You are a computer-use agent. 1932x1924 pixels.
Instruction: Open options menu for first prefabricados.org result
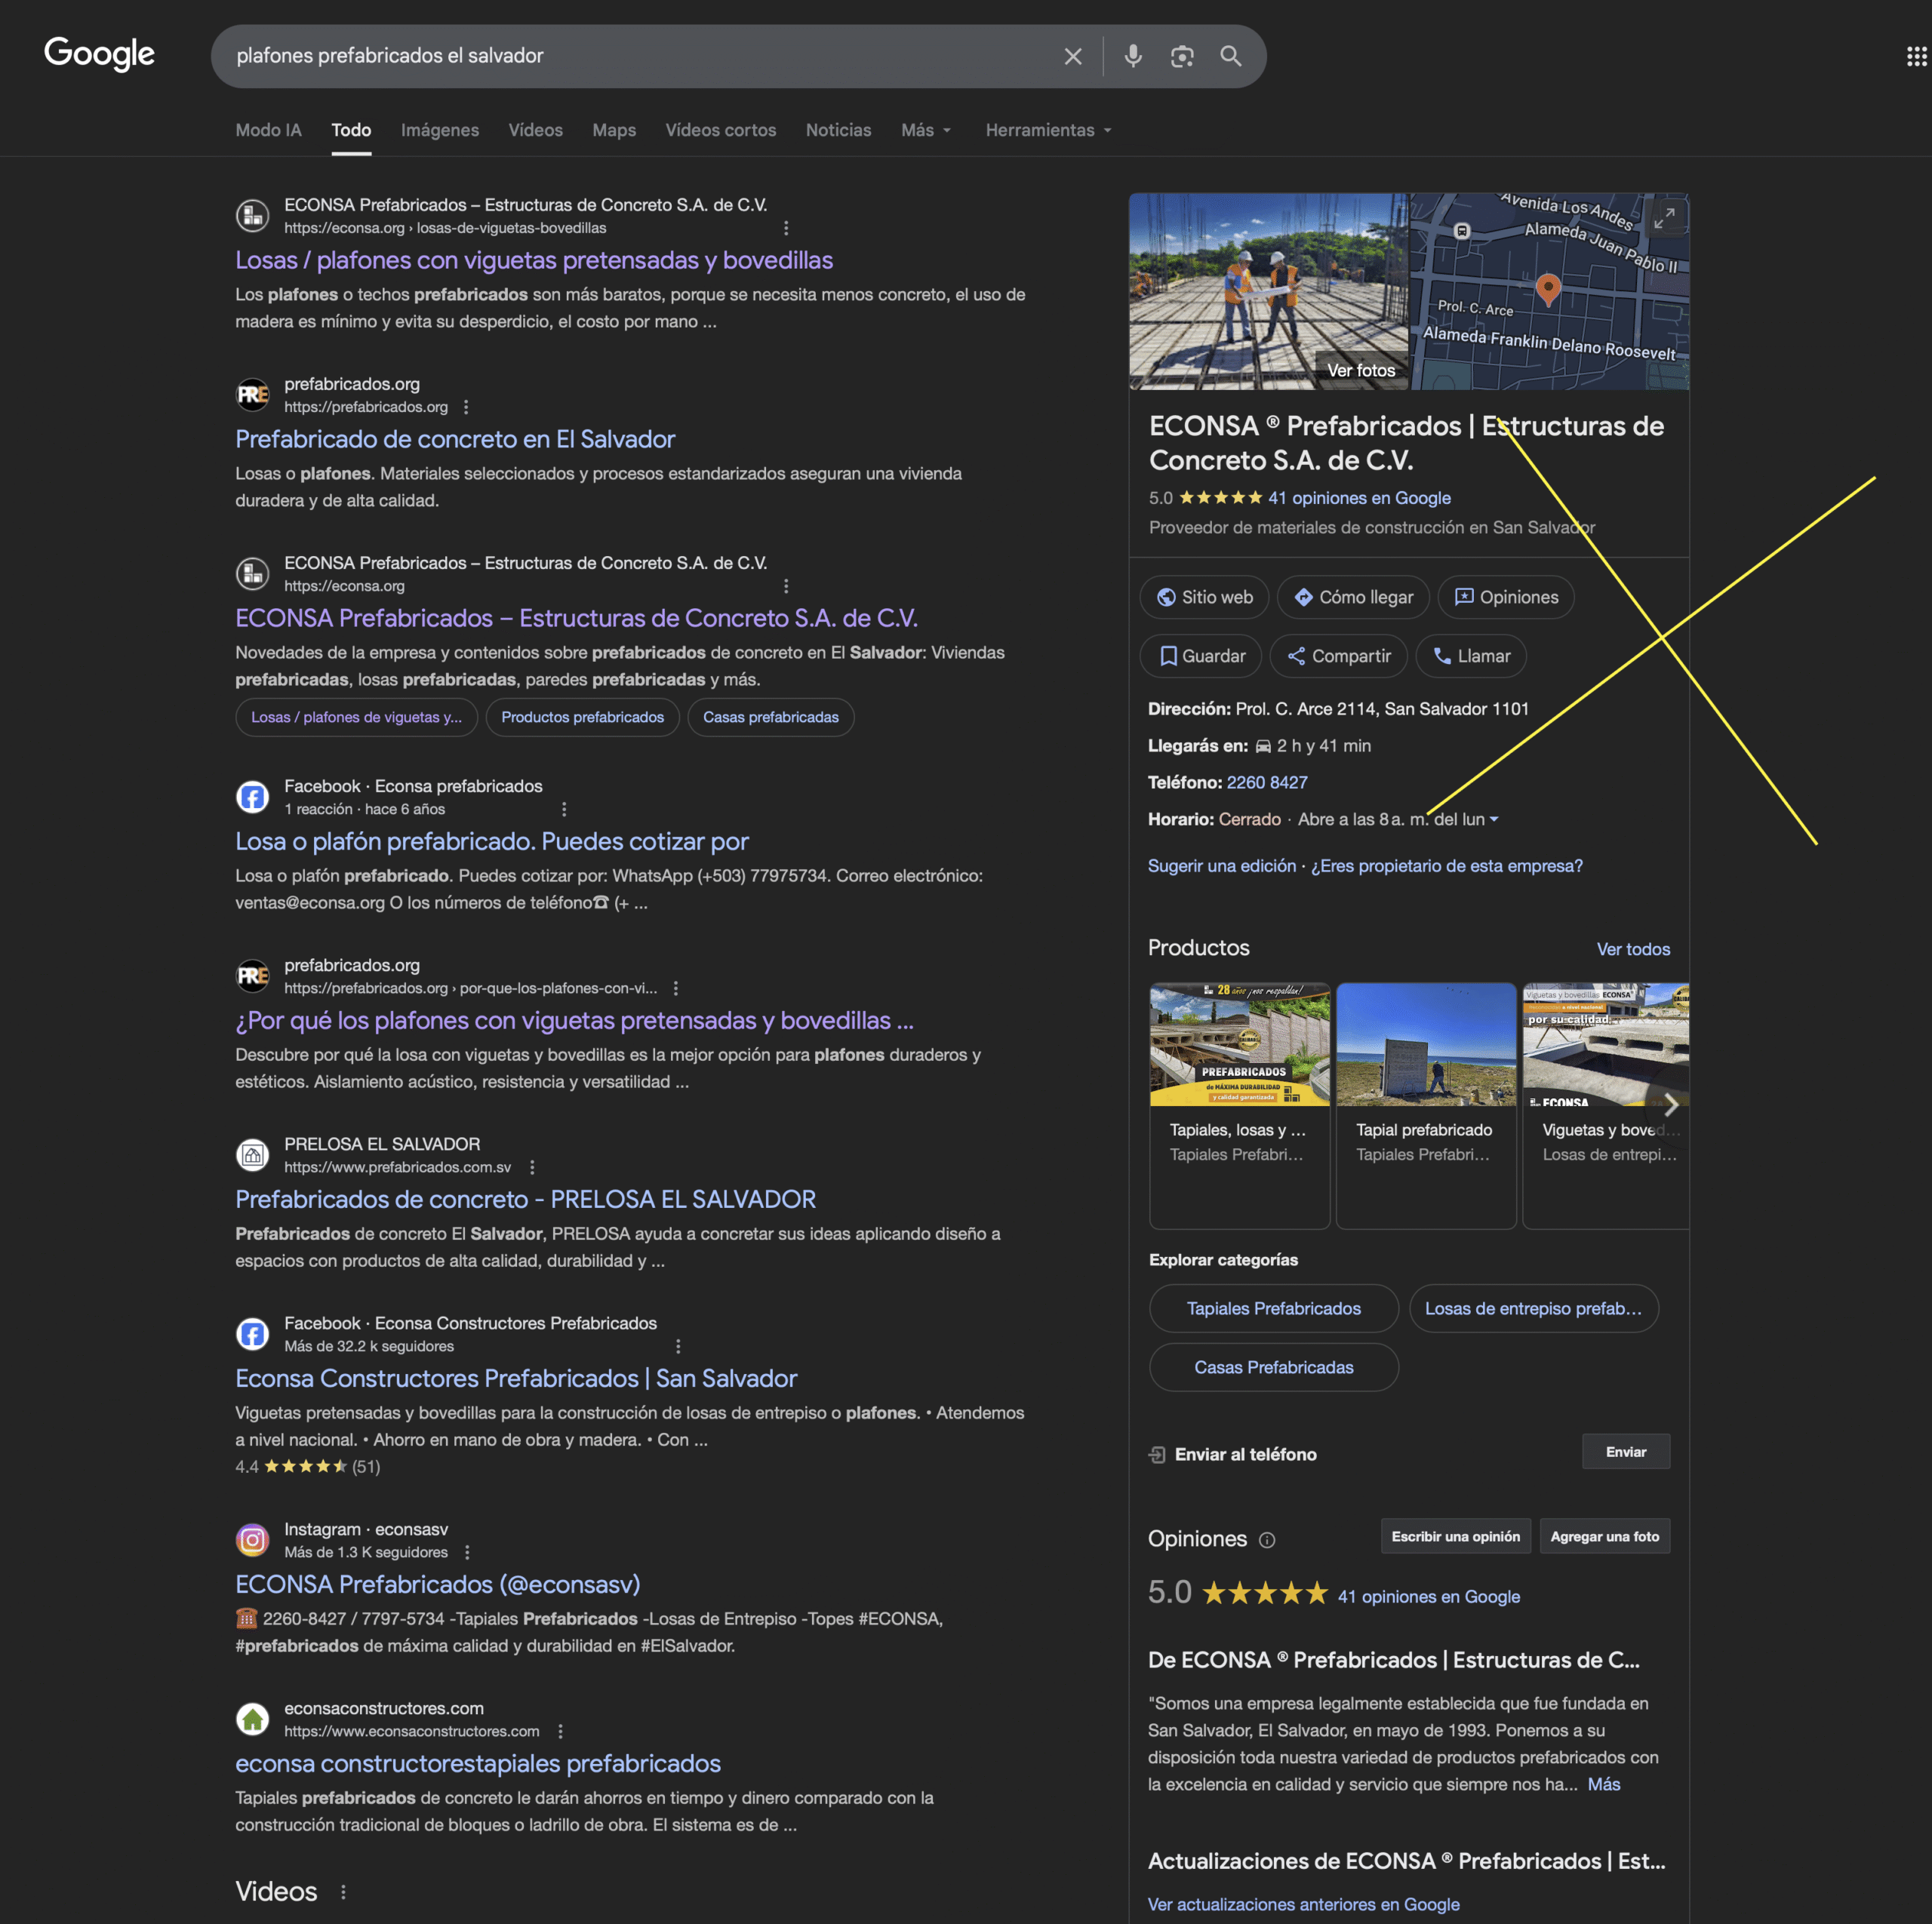[x=466, y=407]
